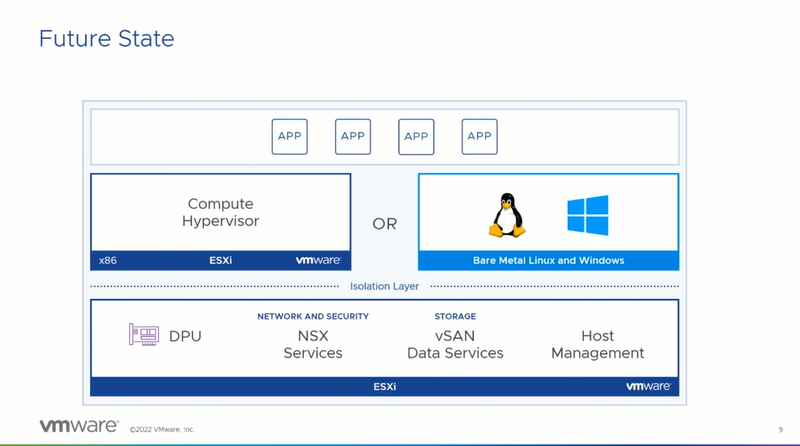Image resolution: width=800 pixels, height=446 pixels.
Task: Click the 'ESXi' label beside the x86 label
Action: (x=220, y=260)
